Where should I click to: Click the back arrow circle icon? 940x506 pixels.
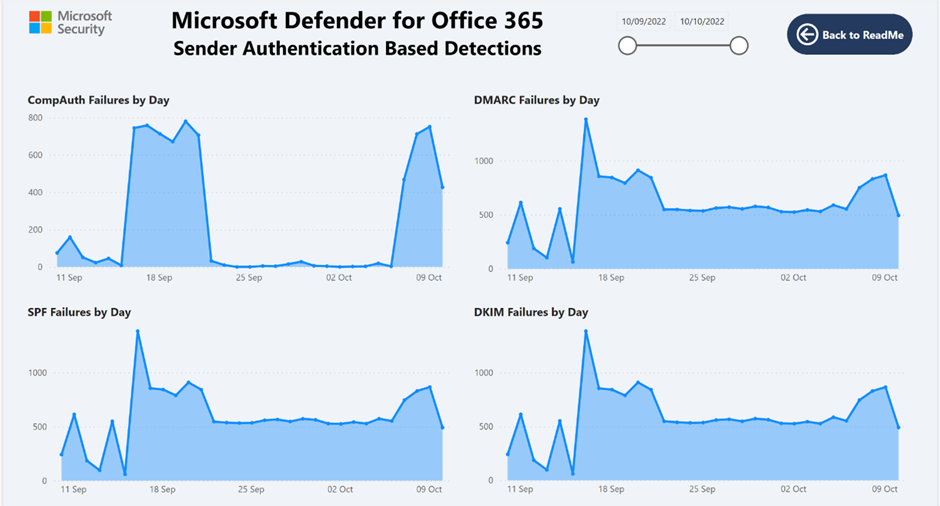[x=807, y=35]
